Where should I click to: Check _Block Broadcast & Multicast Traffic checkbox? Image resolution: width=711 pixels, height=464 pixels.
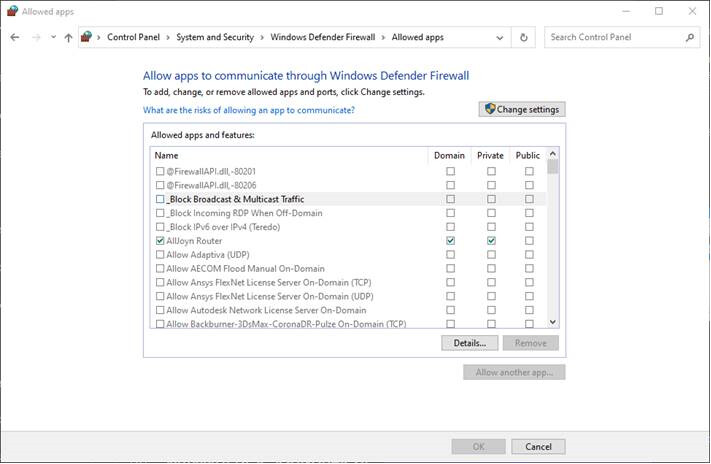point(160,199)
